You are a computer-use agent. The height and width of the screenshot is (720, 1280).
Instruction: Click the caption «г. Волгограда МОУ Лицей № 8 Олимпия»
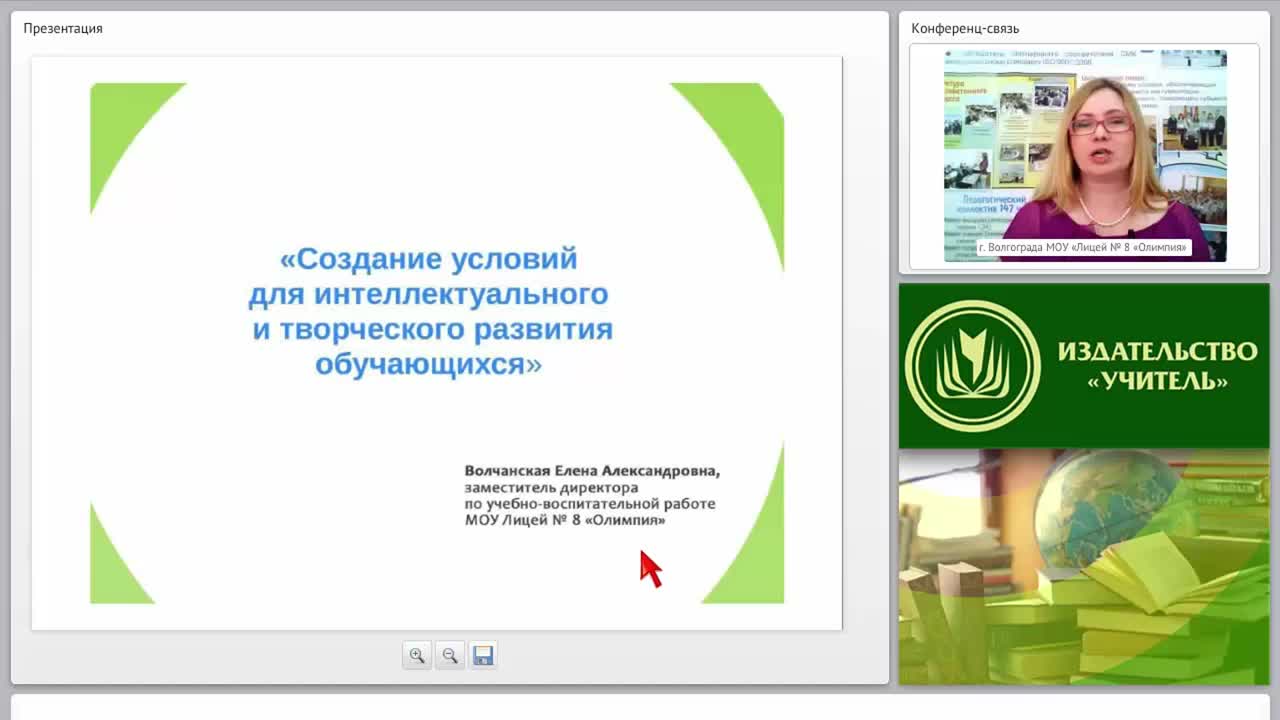click(1083, 247)
